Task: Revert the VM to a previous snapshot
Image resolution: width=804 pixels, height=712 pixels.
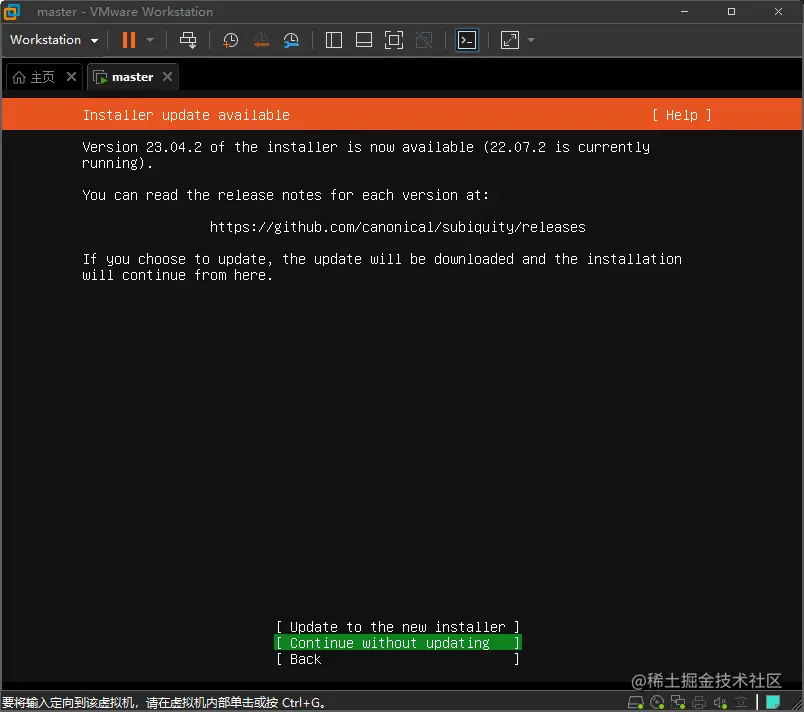Action: pos(261,40)
